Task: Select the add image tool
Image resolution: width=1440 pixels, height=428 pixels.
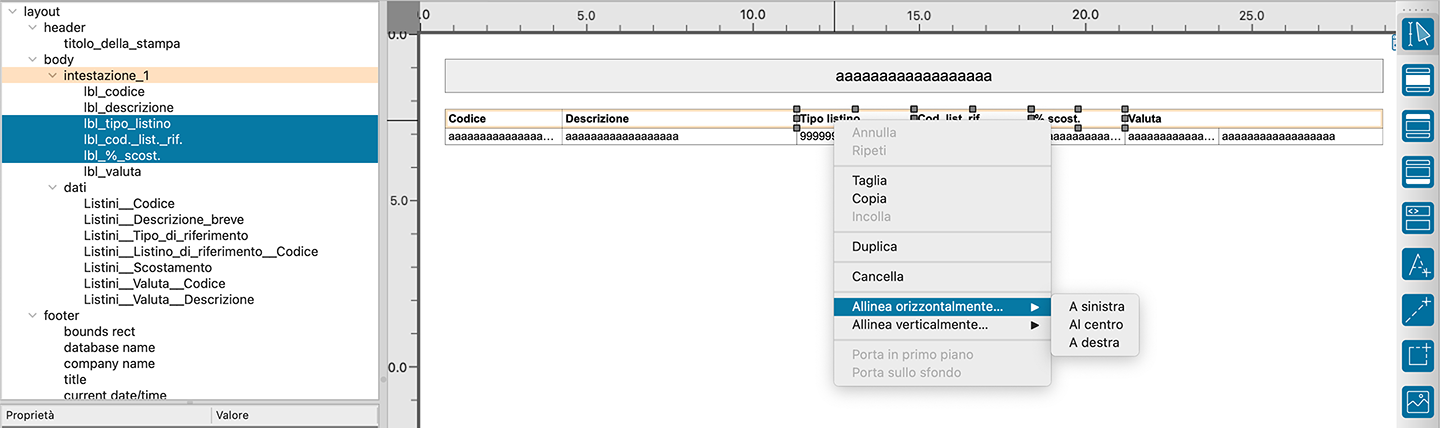Action: [1419, 402]
